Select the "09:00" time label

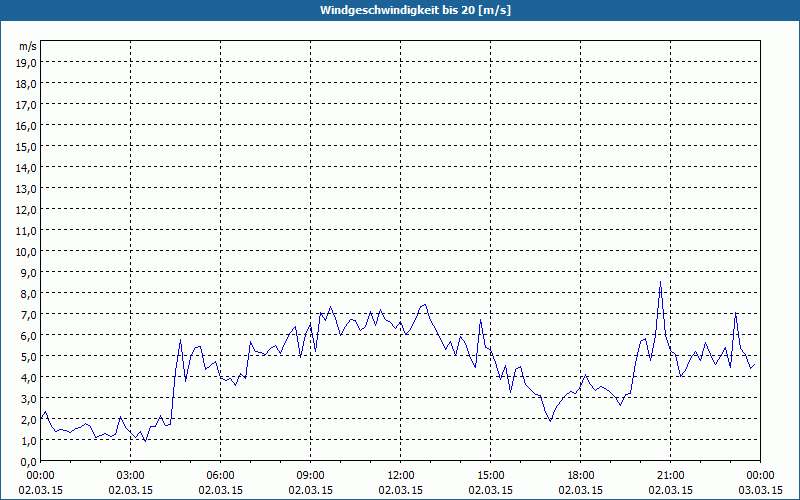[x=310, y=476]
